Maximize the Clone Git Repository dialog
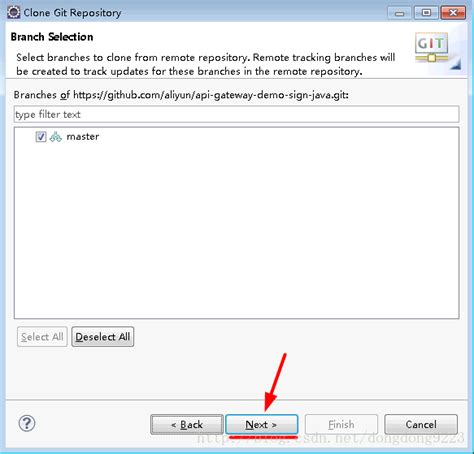Screen dimensions: 474x454 tap(426, 13)
